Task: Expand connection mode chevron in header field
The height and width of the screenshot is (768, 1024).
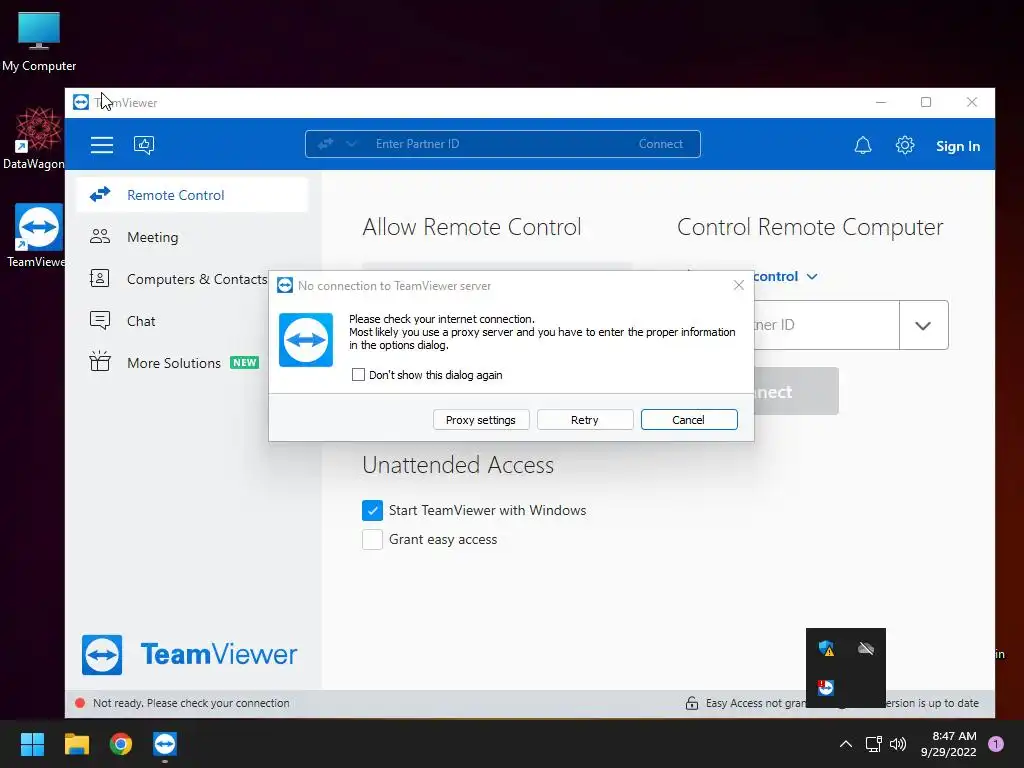Action: 351,144
